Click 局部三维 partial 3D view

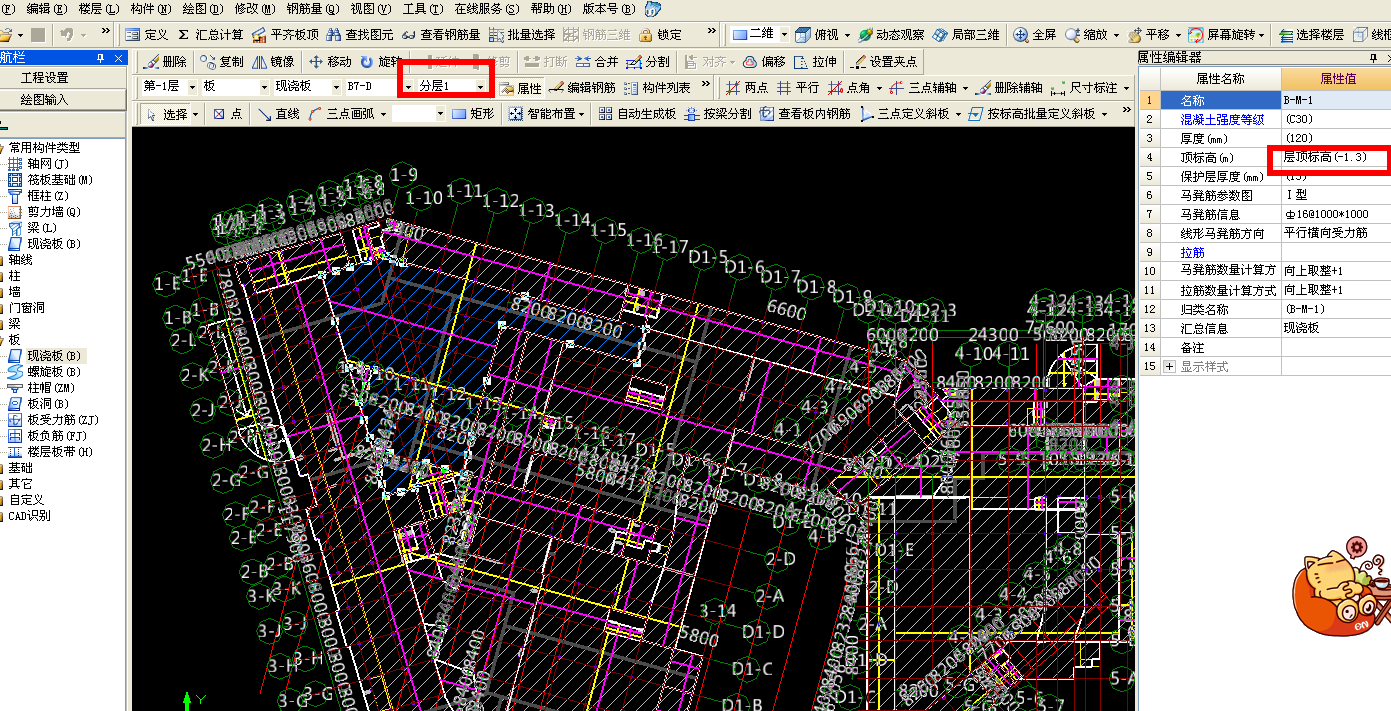tap(967, 34)
